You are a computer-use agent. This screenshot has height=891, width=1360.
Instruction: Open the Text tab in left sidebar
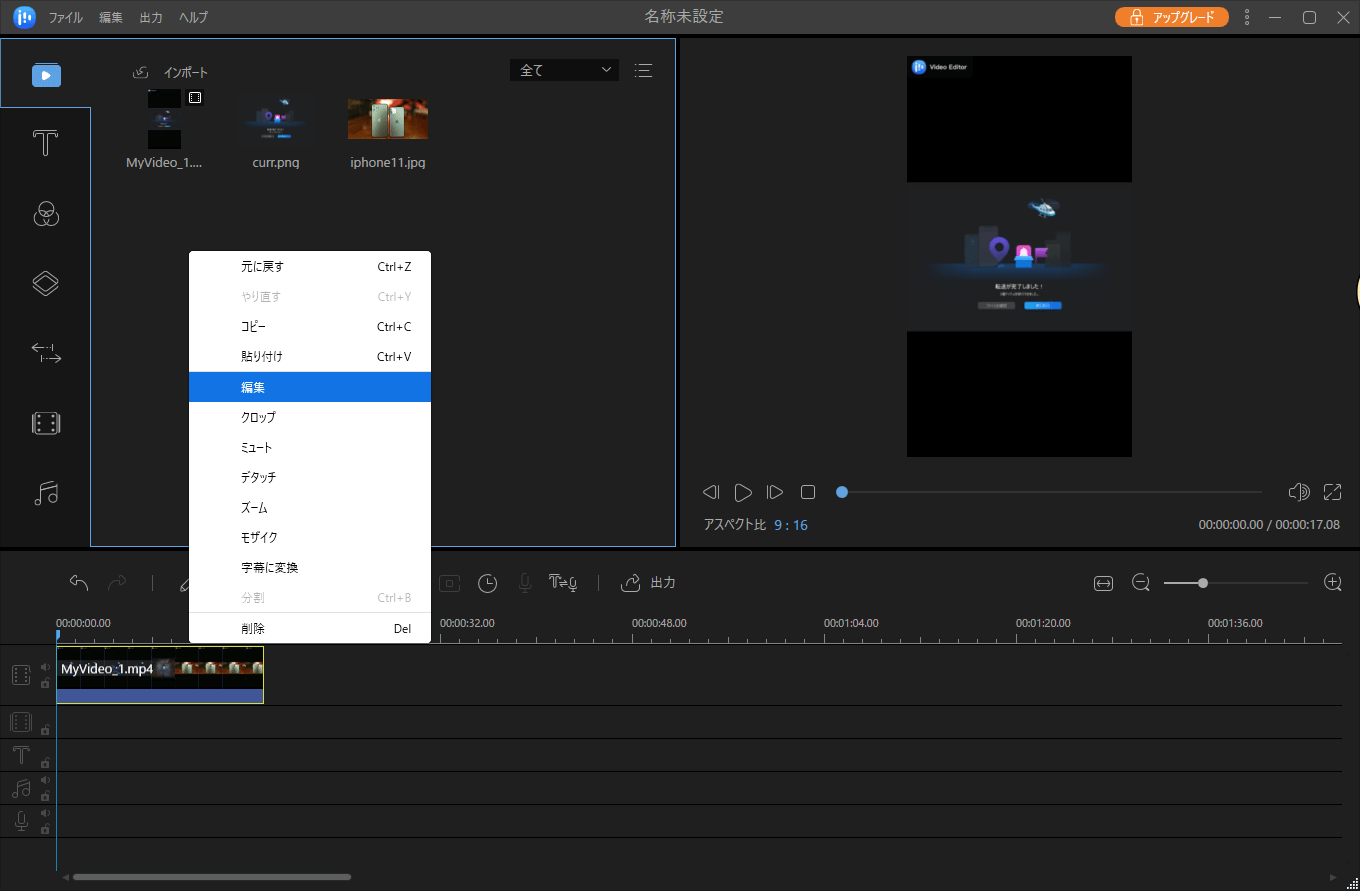point(46,144)
